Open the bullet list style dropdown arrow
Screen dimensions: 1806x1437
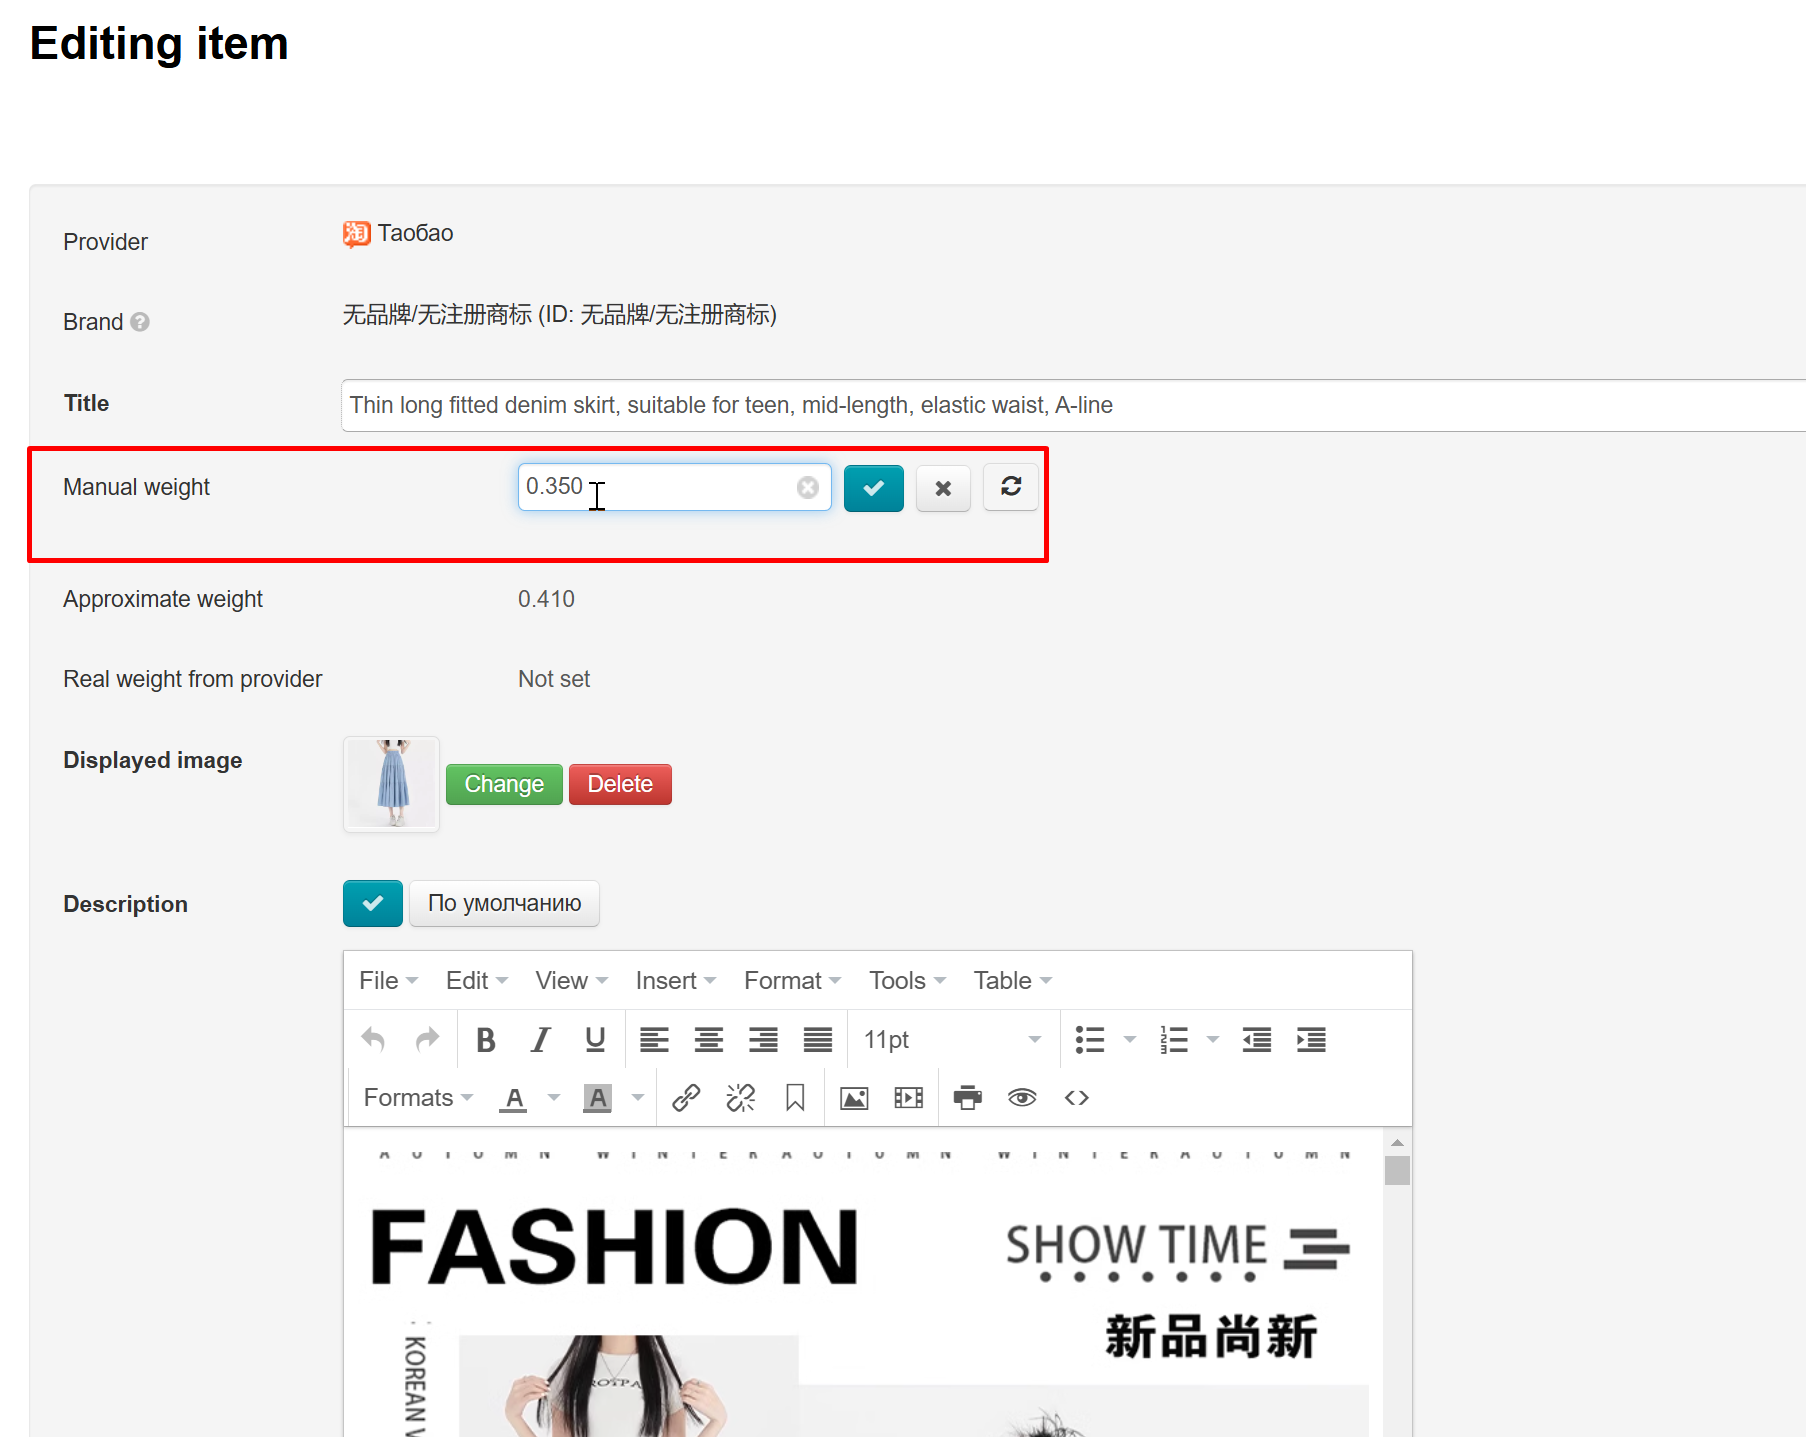1130,1040
